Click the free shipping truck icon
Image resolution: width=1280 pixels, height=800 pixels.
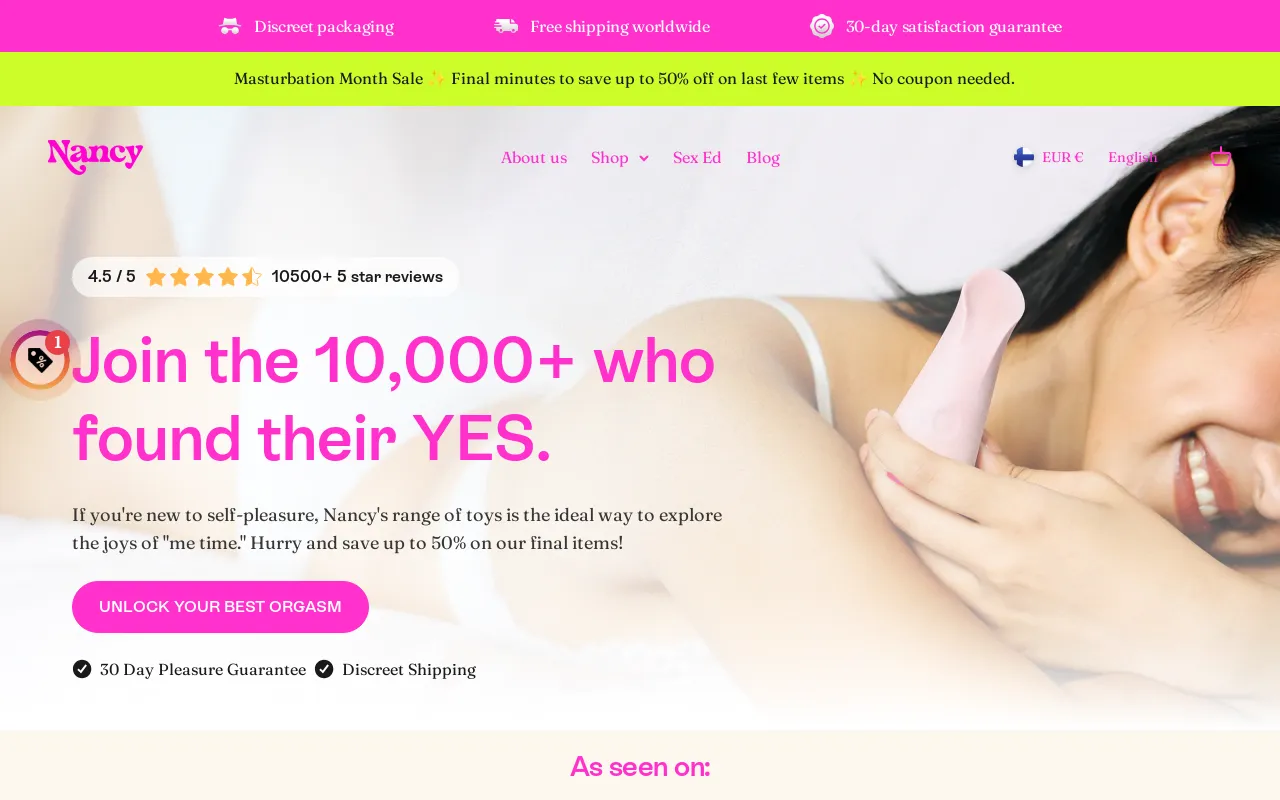pos(506,26)
